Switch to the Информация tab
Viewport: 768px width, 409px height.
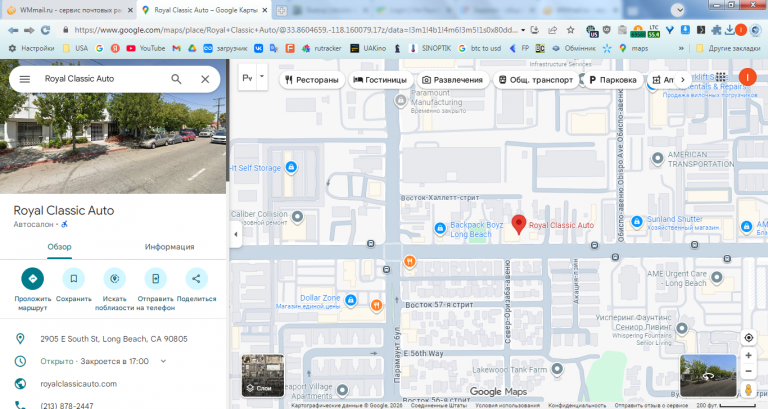click(x=169, y=247)
